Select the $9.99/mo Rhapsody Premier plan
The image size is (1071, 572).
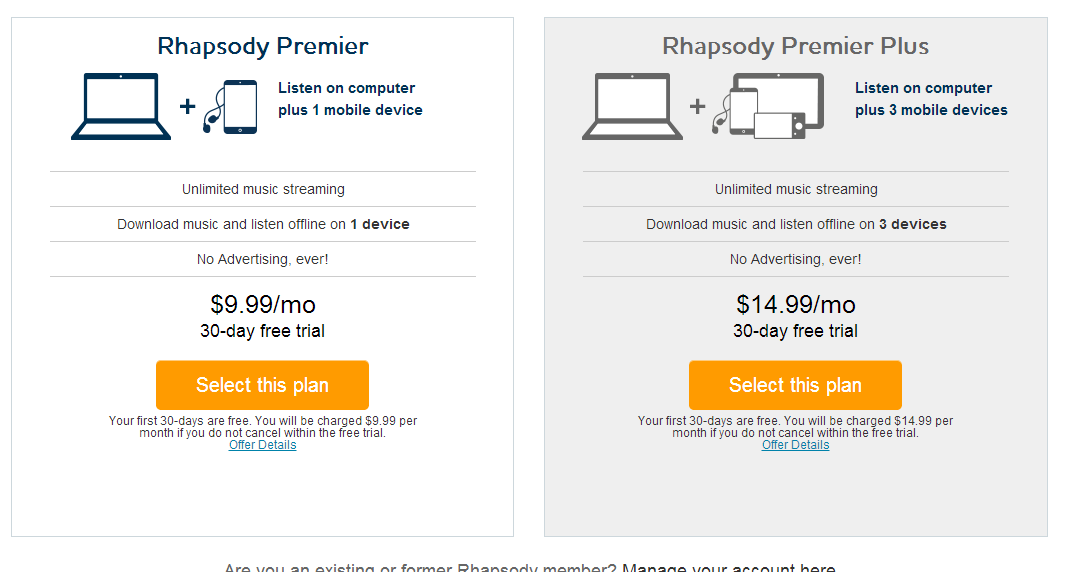tap(262, 385)
